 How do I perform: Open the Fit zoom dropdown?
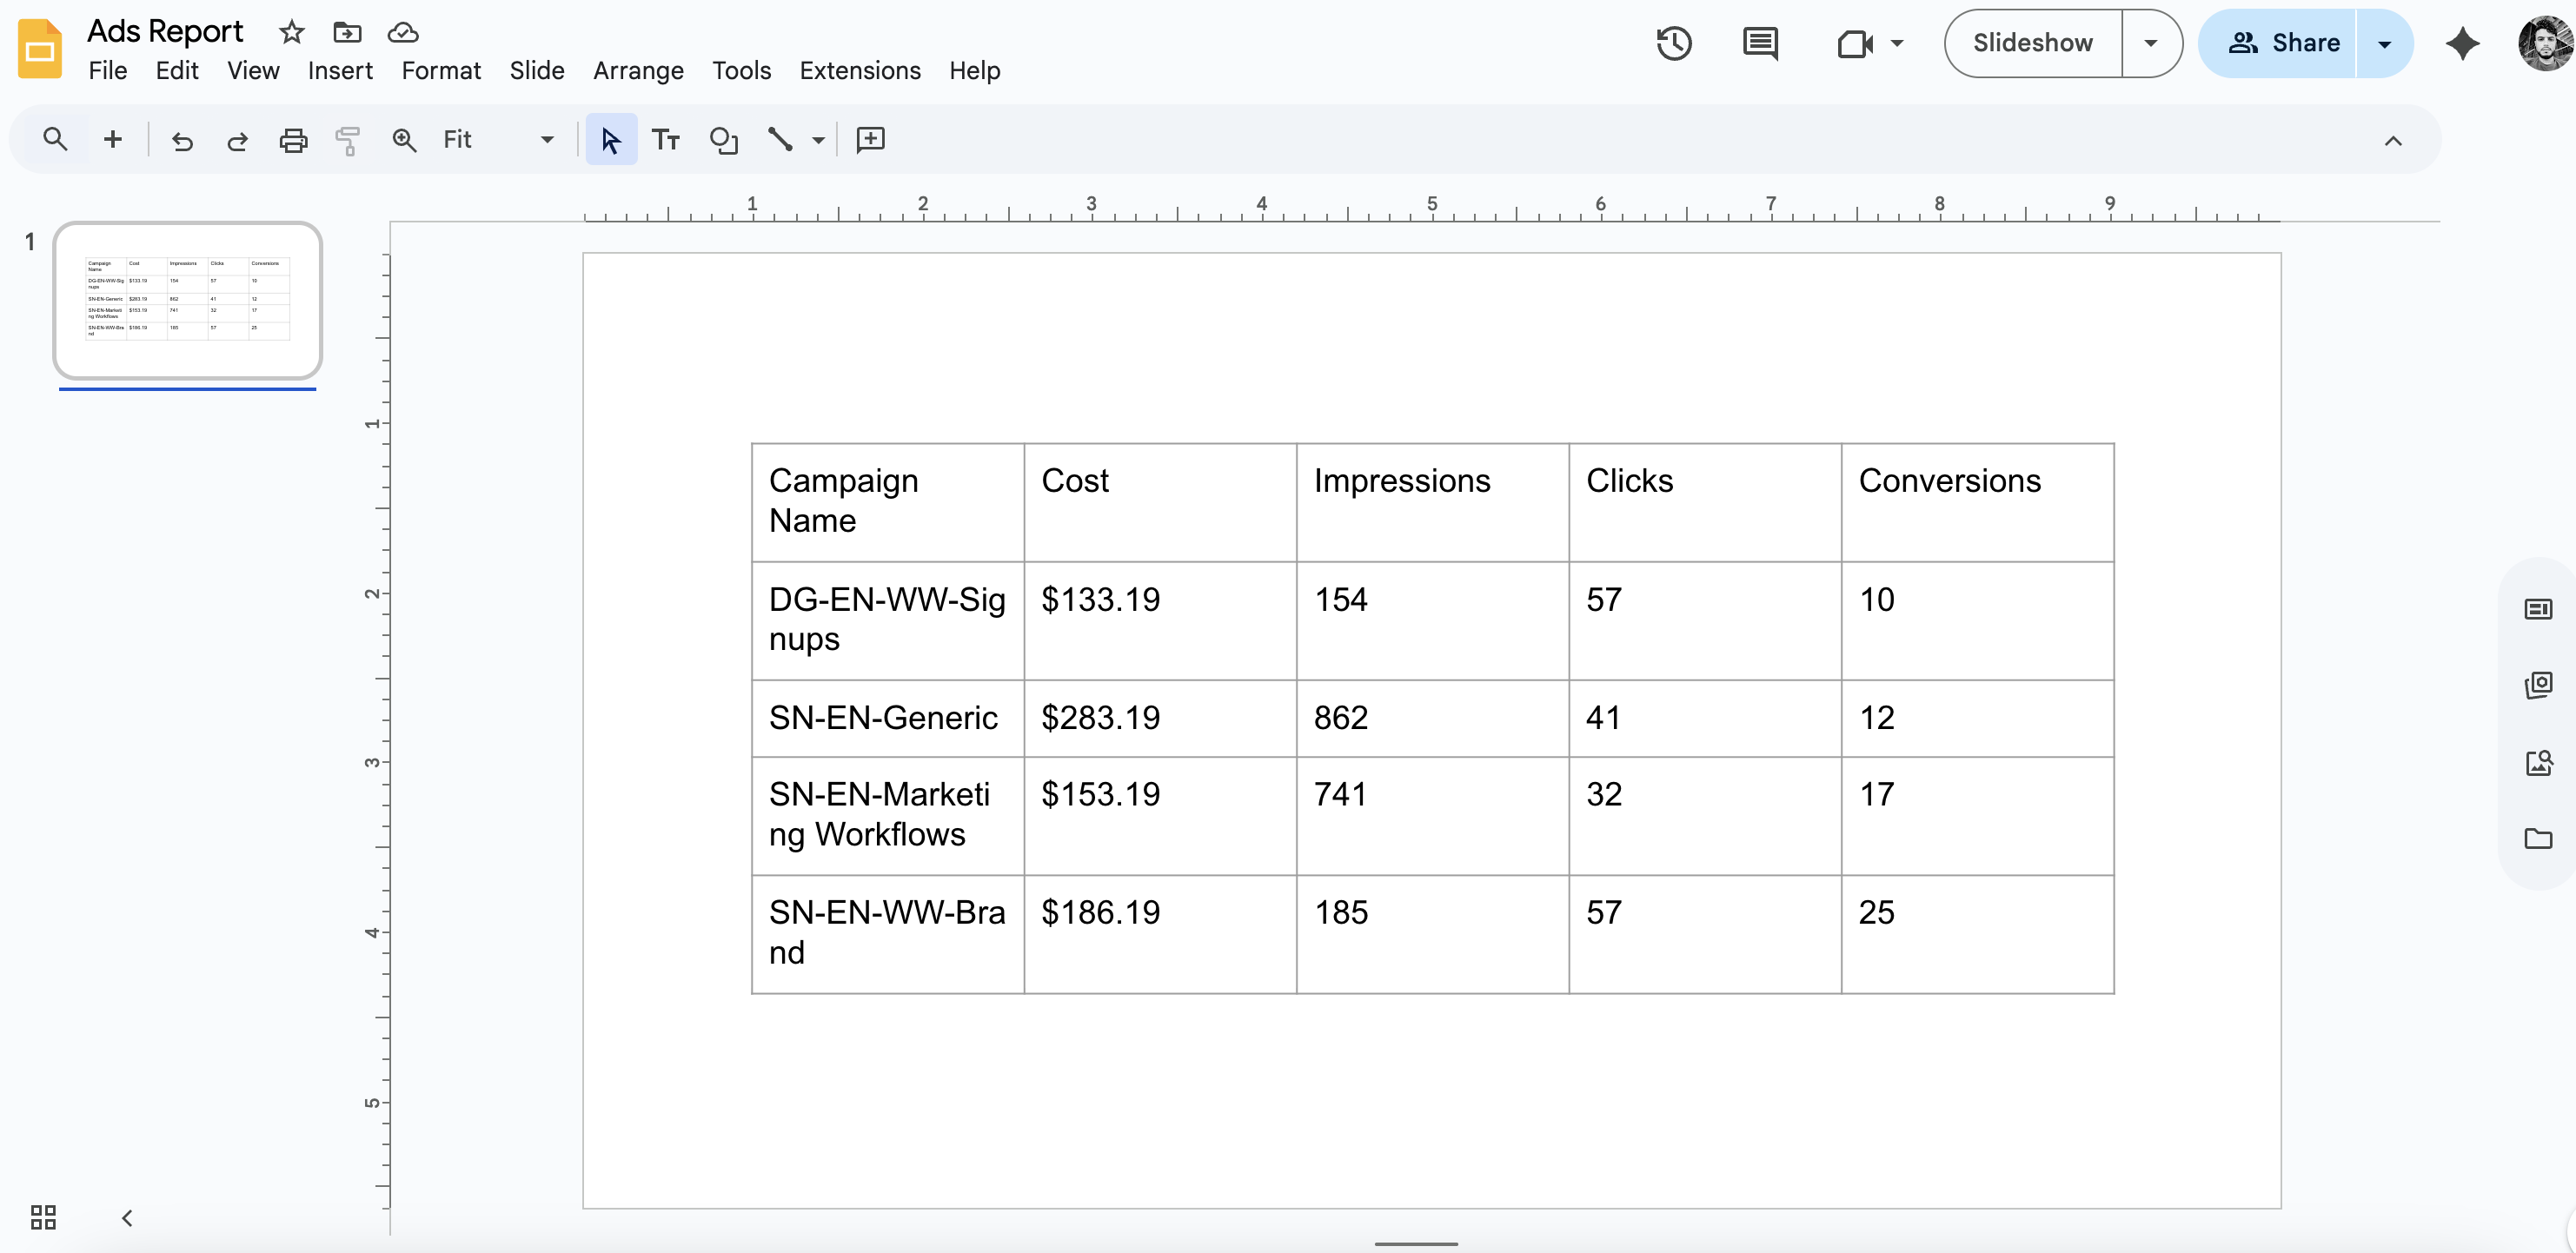click(x=546, y=140)
